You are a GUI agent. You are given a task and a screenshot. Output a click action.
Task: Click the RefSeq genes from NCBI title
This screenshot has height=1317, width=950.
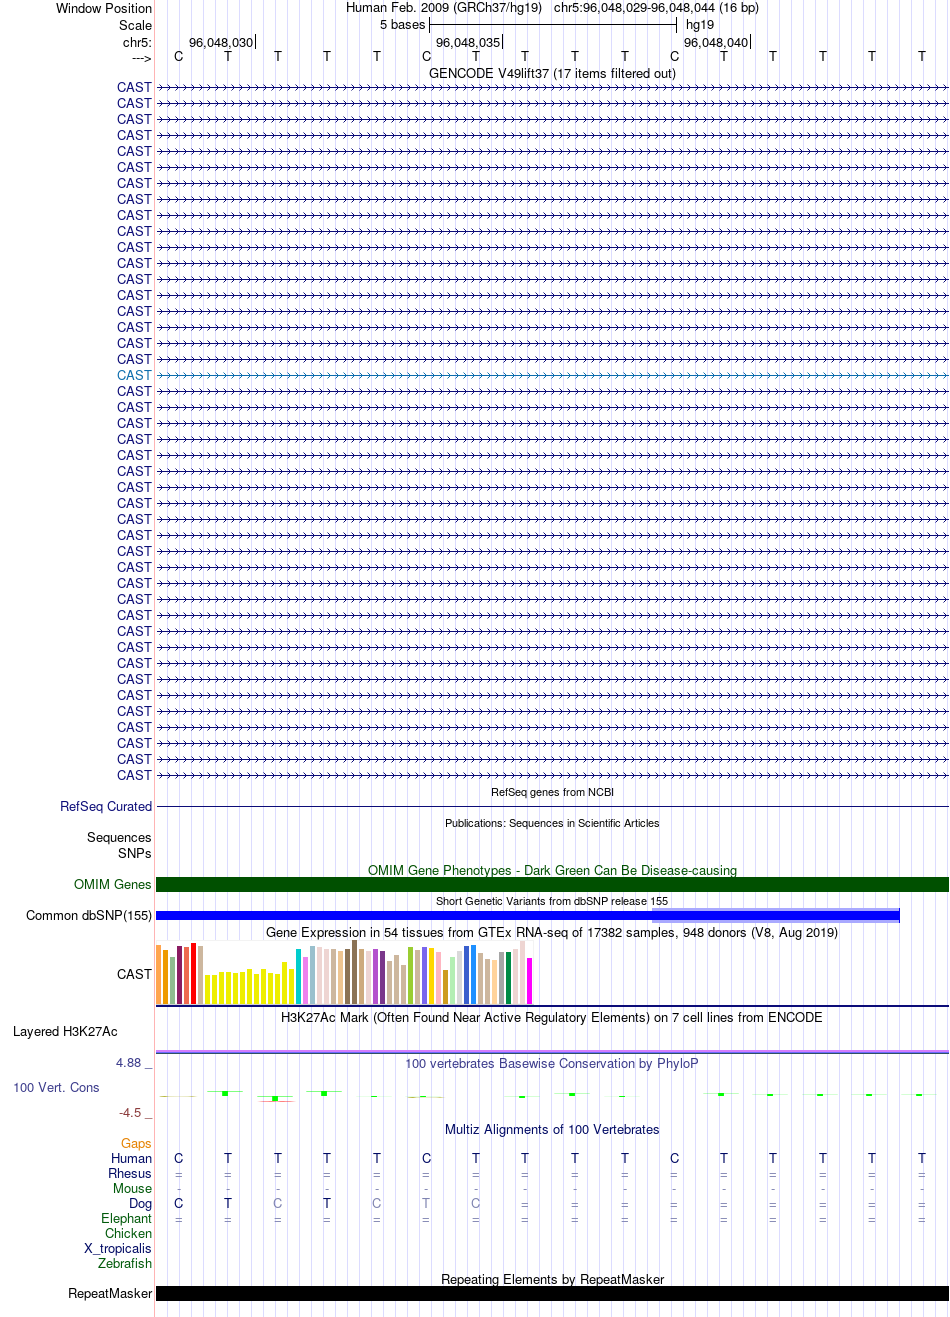552,792
